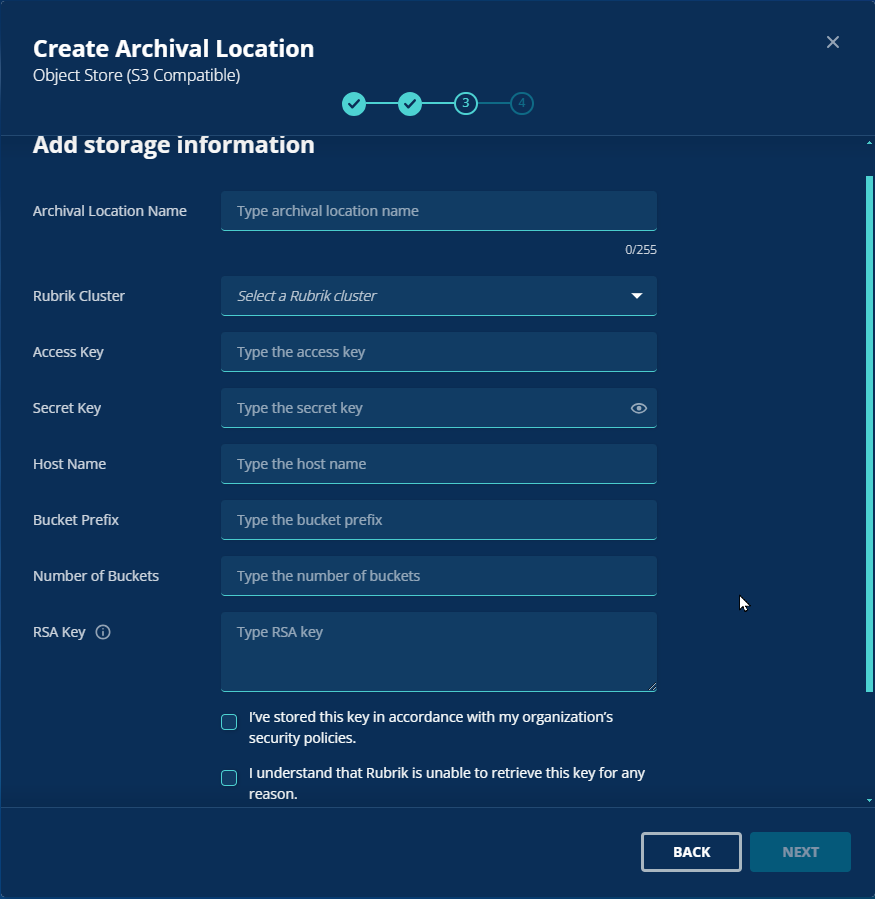875x899 pixels.
Task: Click the BACK button
Action: point(691,852)
